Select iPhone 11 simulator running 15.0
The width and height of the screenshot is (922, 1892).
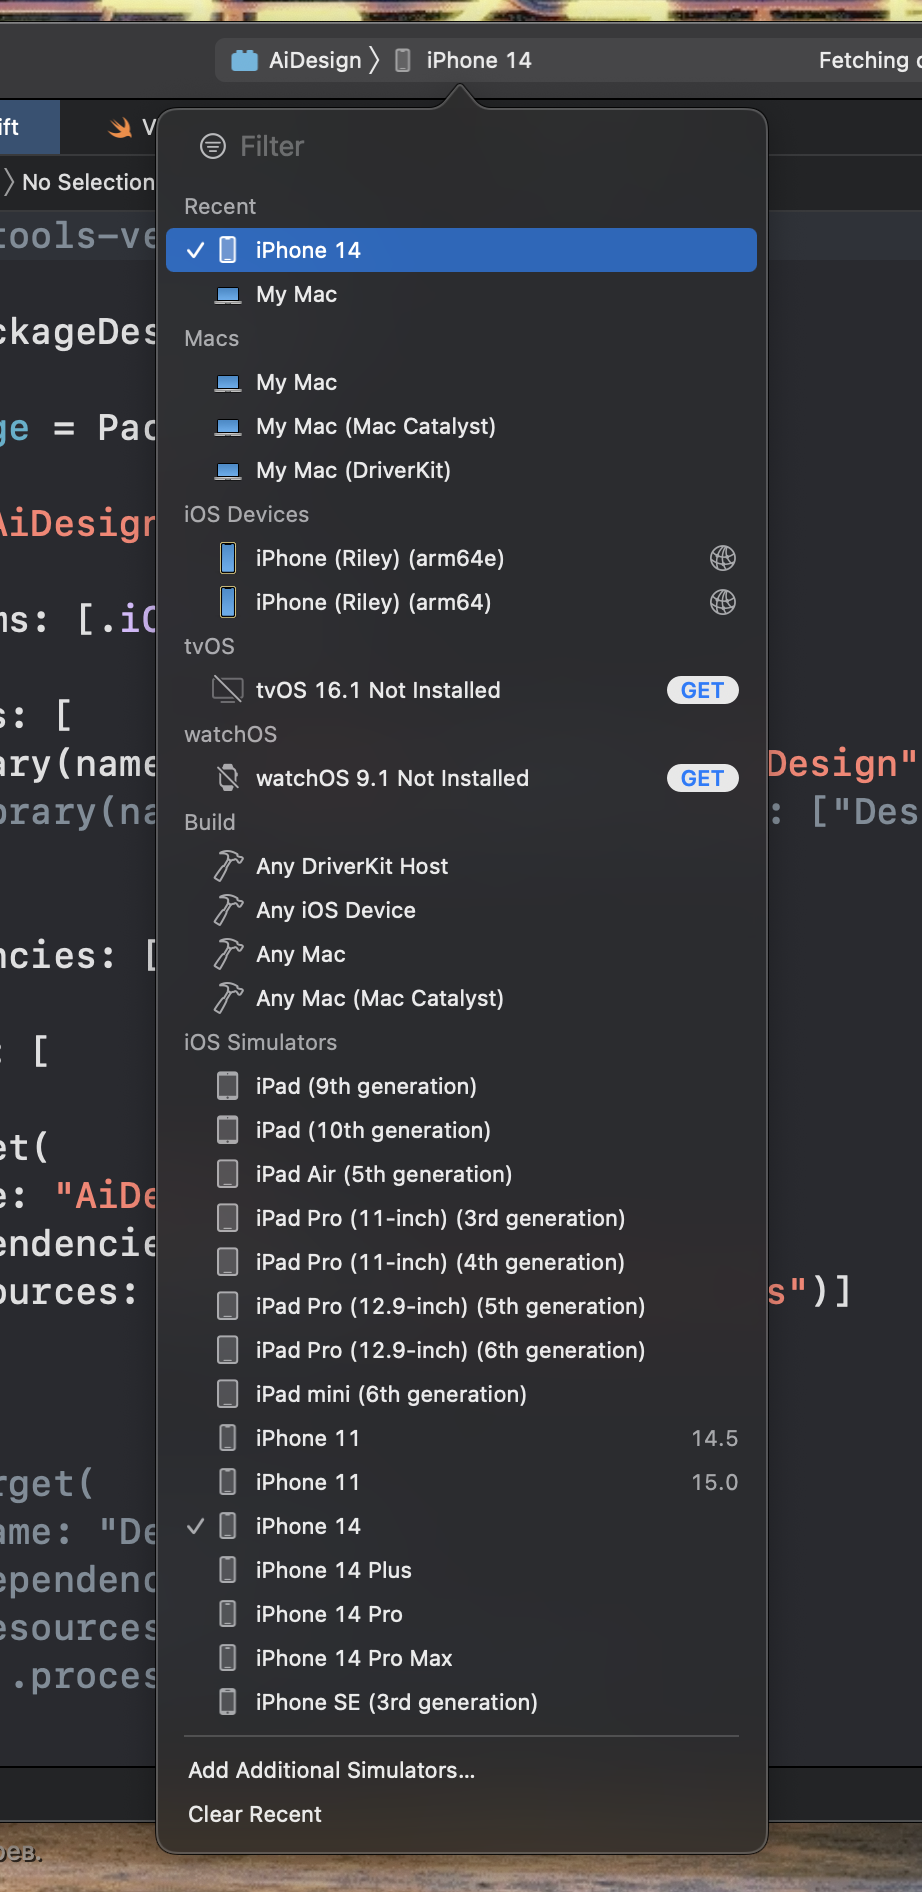pyautogui.click(x=461, y=1482)
